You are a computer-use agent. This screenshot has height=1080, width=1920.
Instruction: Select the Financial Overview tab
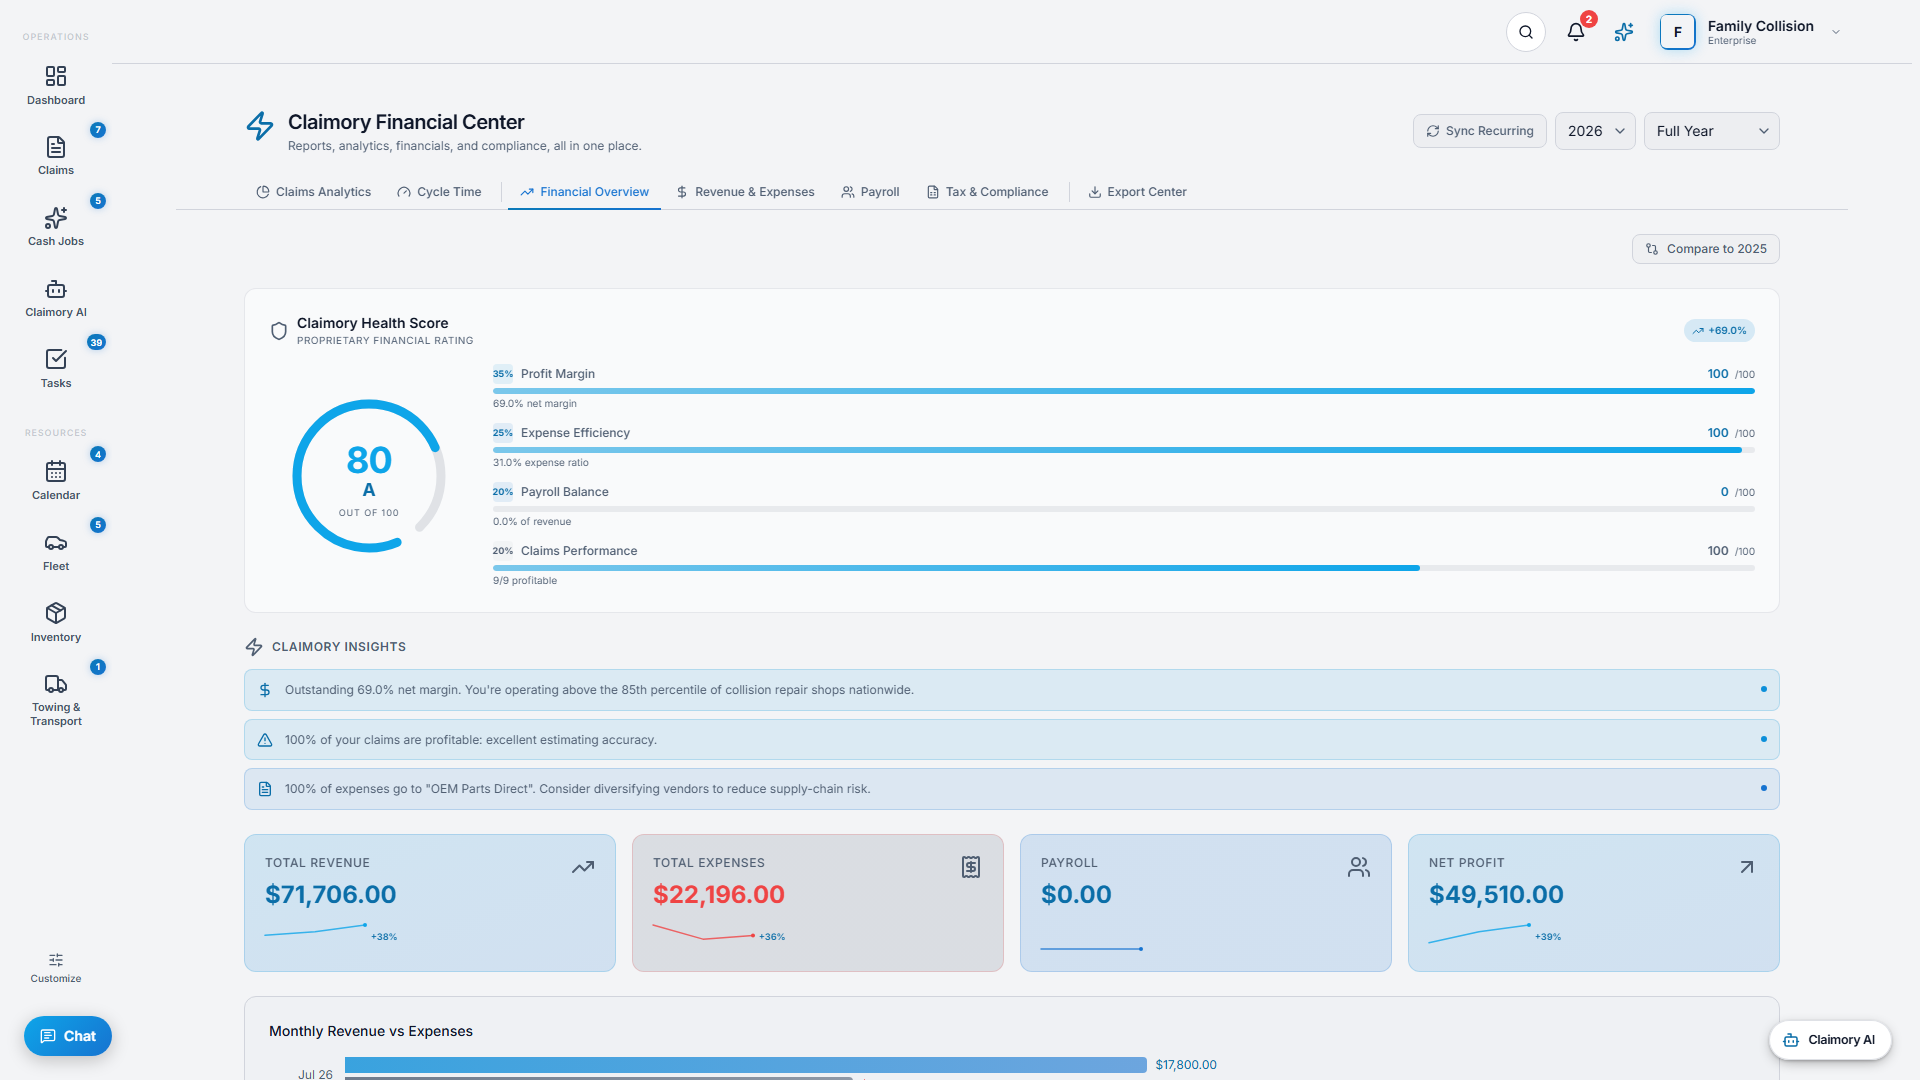coord(584,192)
